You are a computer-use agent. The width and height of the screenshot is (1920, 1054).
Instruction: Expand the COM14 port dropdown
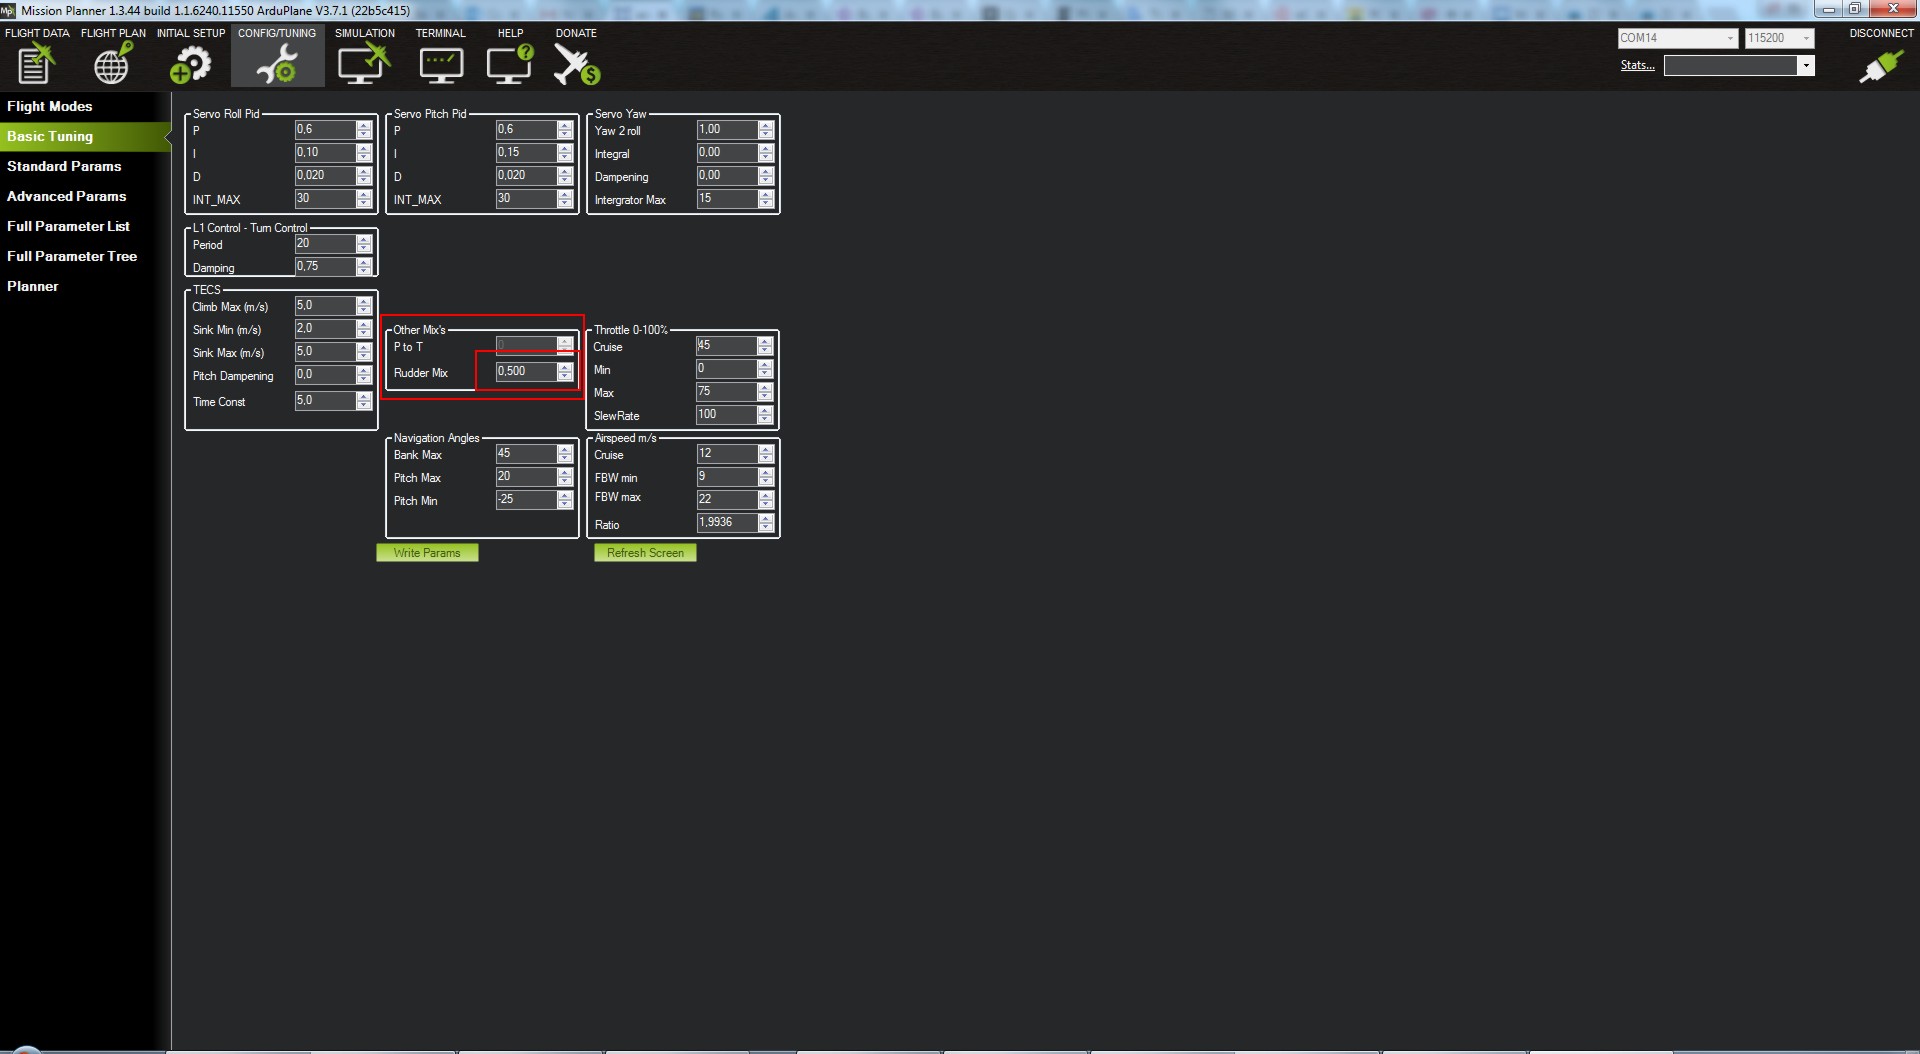point(1730,38)
